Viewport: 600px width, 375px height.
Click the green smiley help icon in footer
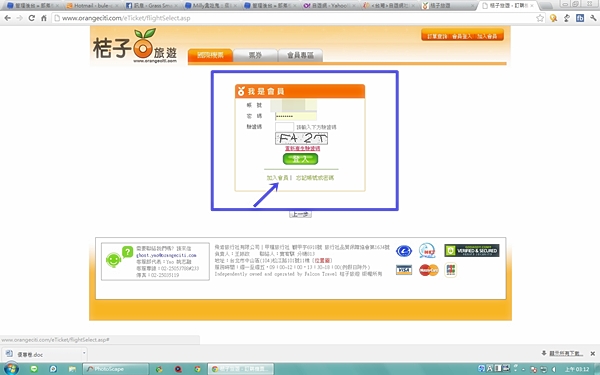[x=114, y=260]
